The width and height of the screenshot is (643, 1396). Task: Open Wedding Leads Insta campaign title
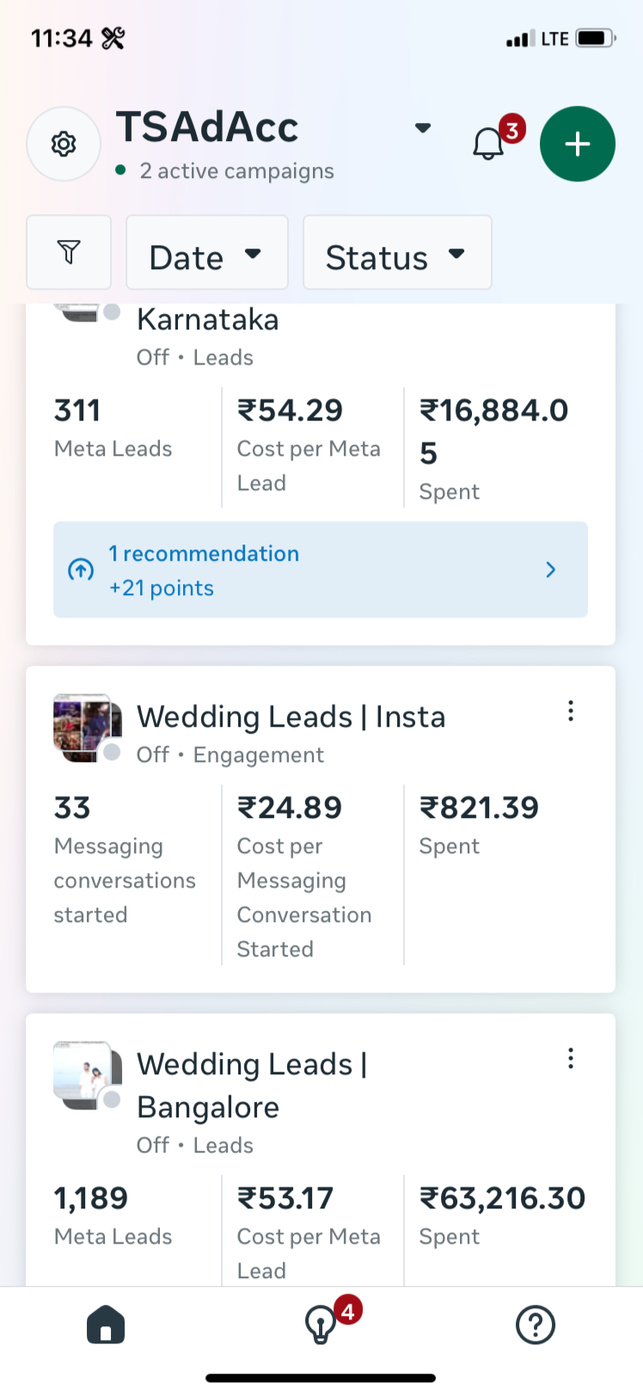(x=290, y=717)
